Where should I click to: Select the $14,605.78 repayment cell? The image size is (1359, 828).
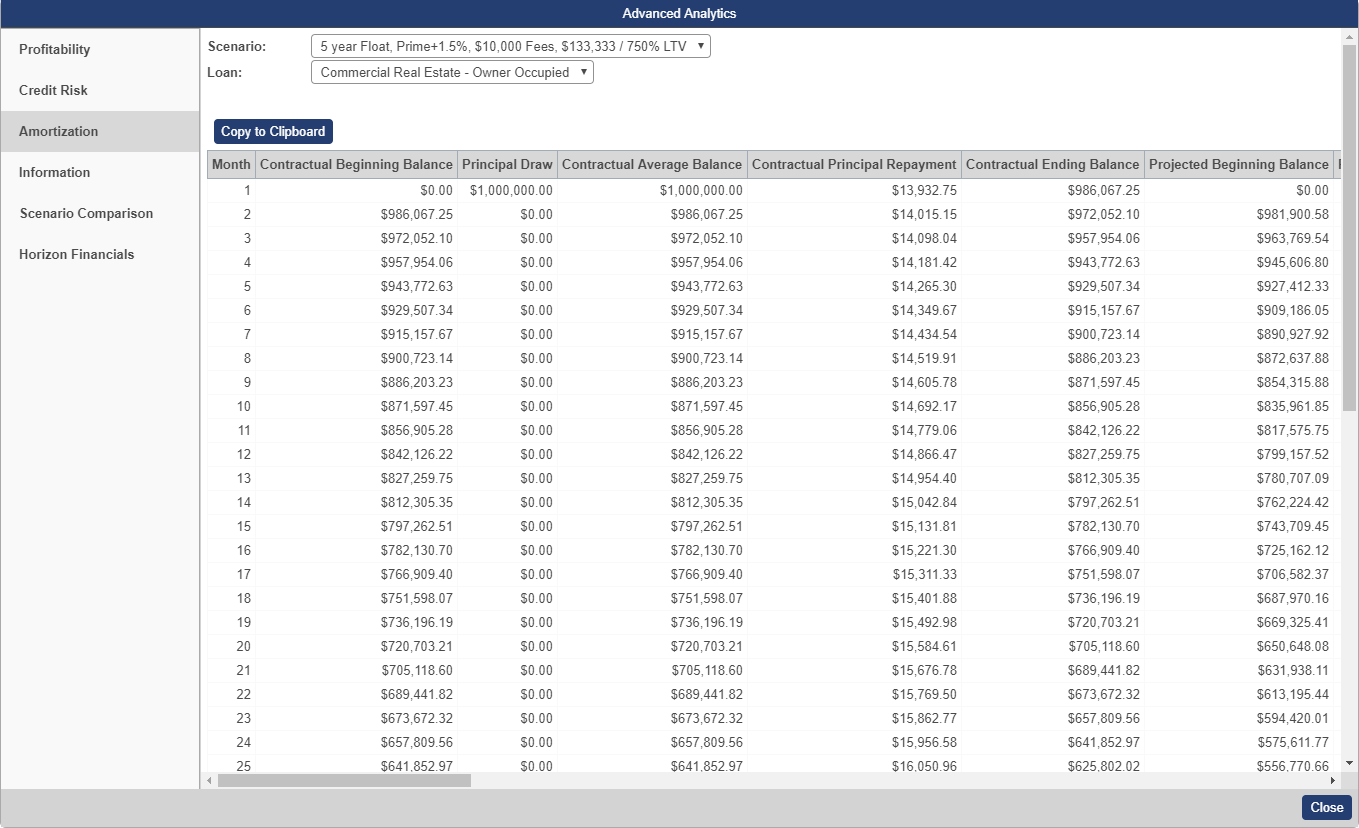click(854, 382)
